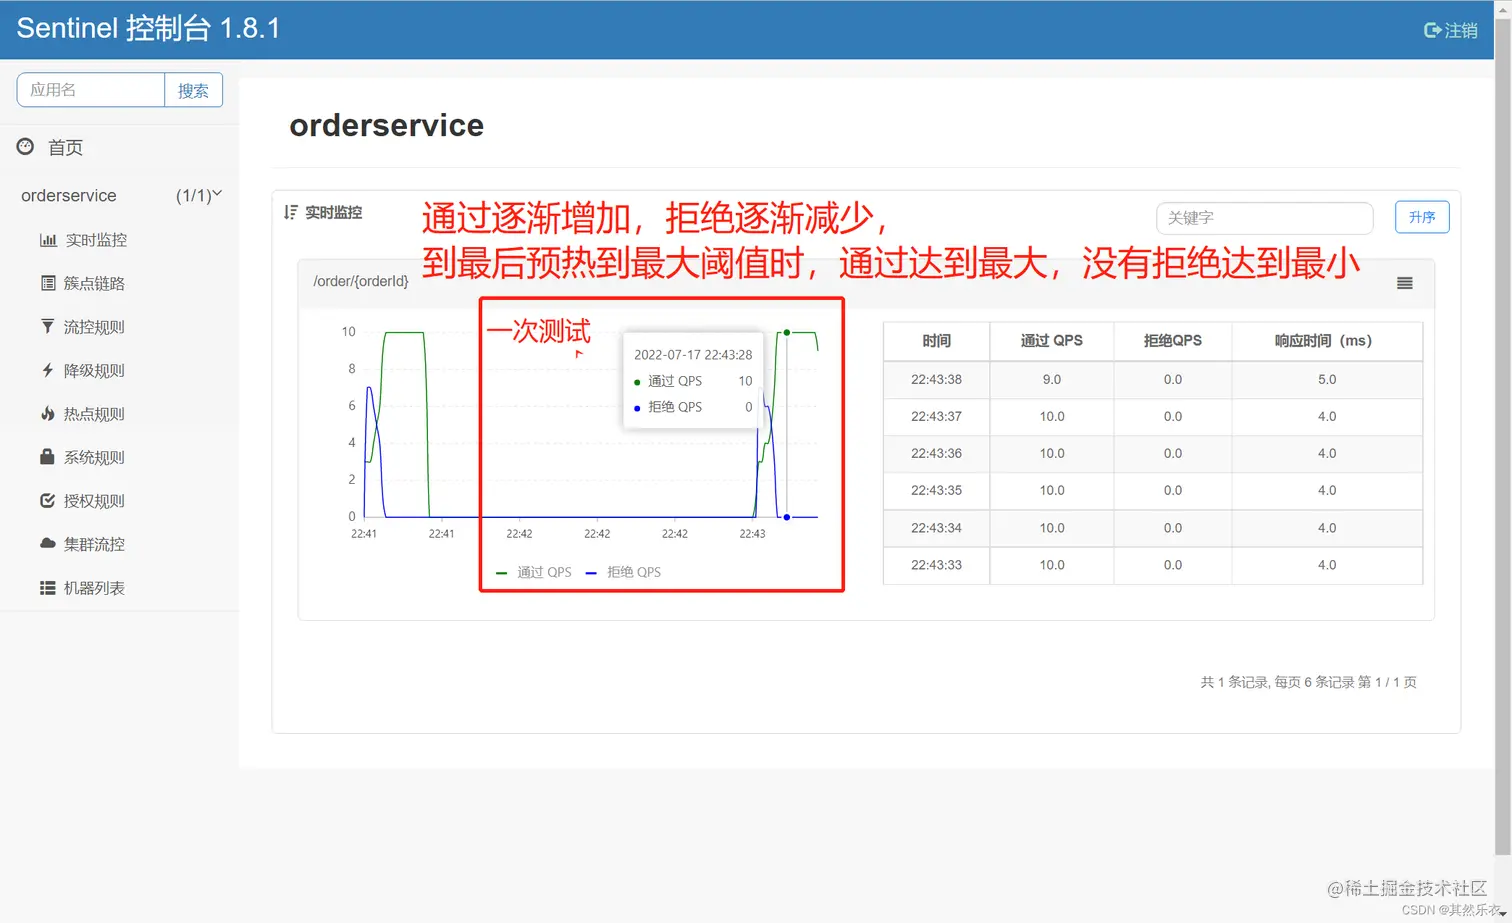Go to 流控规则 page
Image resolution: width=1512 pixels, height=923 pixels.
click(94, 327)
